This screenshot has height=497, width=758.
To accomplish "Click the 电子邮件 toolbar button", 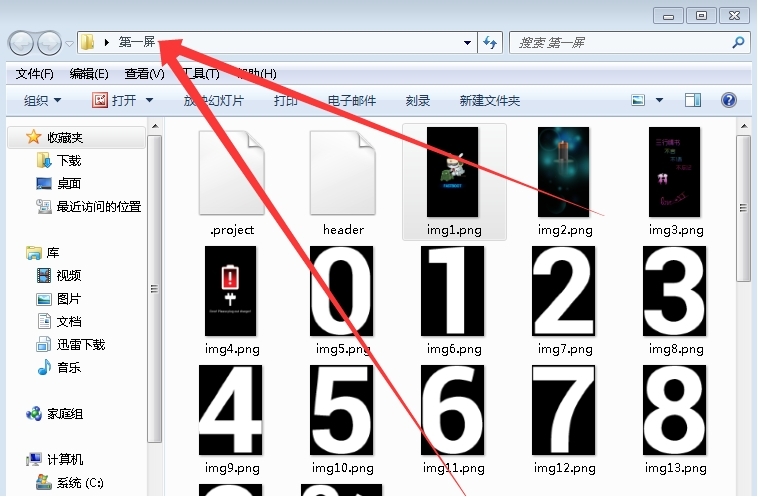I will pos(352,101).
